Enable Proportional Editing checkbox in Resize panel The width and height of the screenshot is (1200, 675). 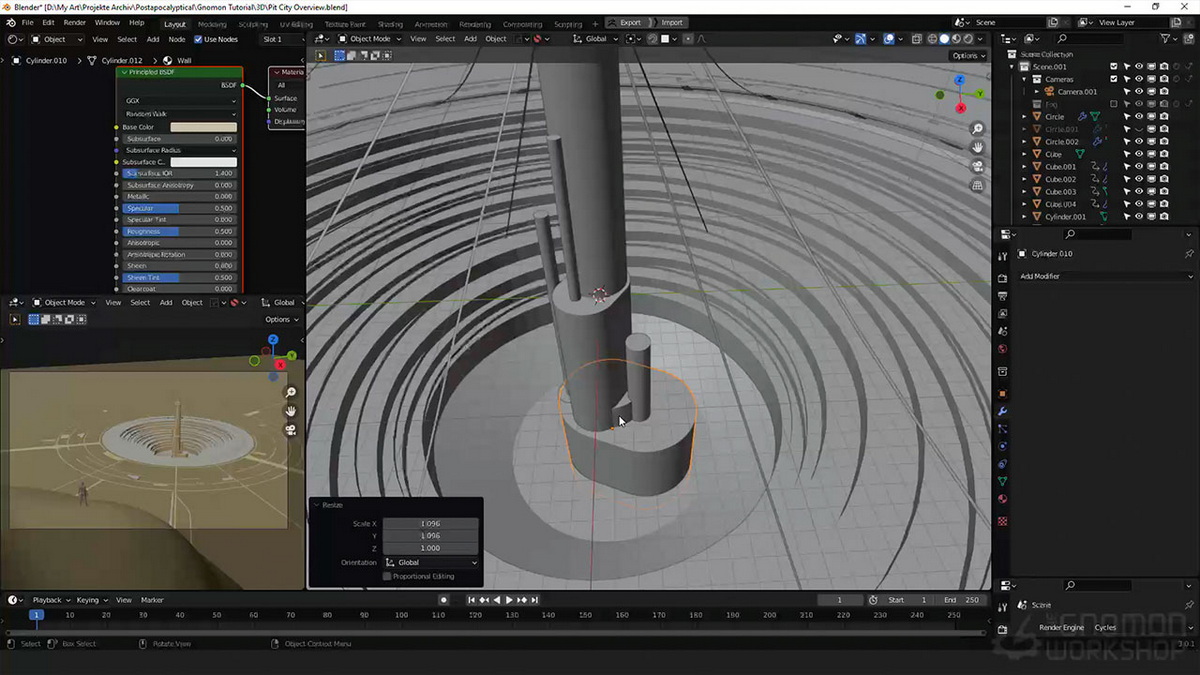click(387, 577)
